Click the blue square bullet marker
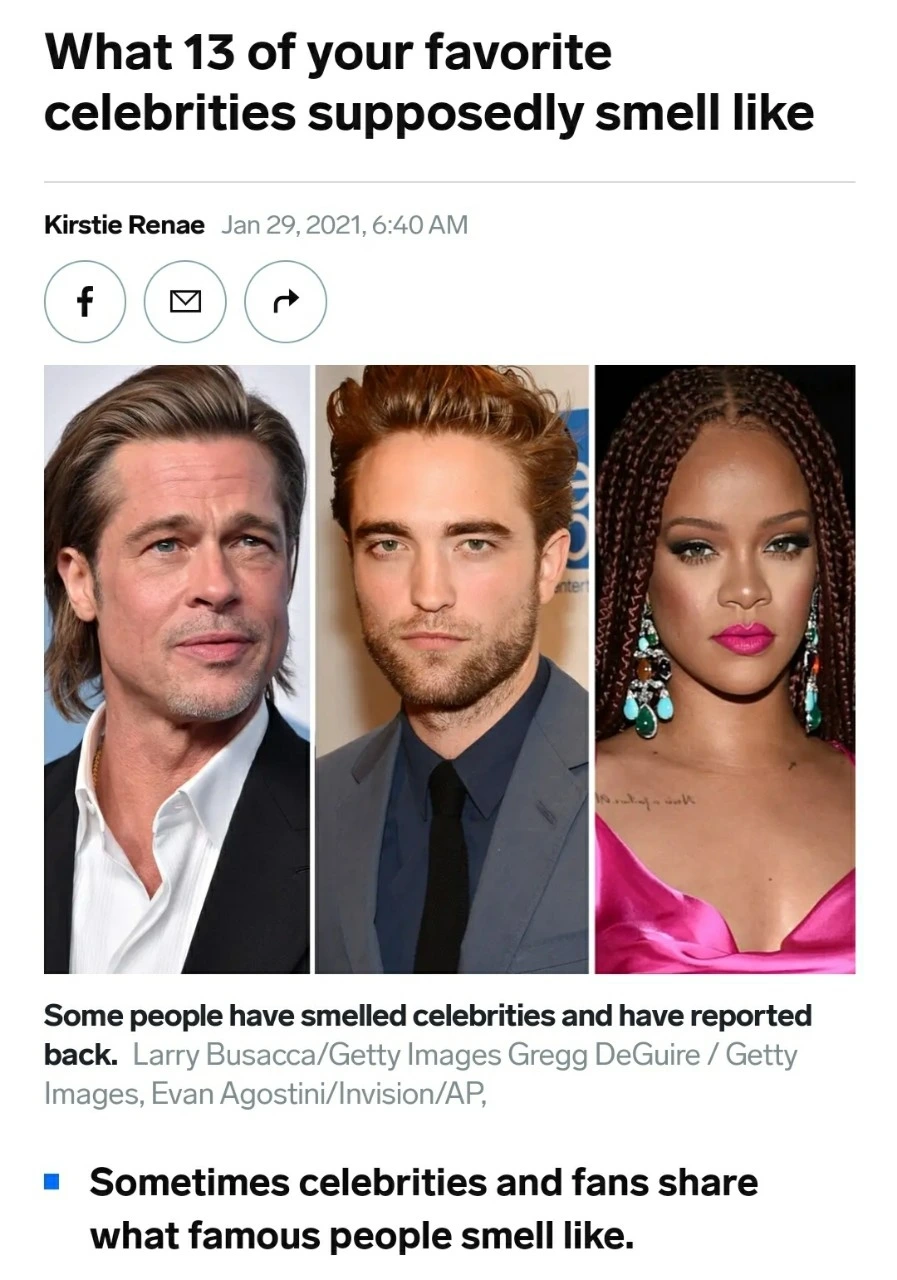The width and height of the screenshot is (897, 1280). tap(53, 1183)
